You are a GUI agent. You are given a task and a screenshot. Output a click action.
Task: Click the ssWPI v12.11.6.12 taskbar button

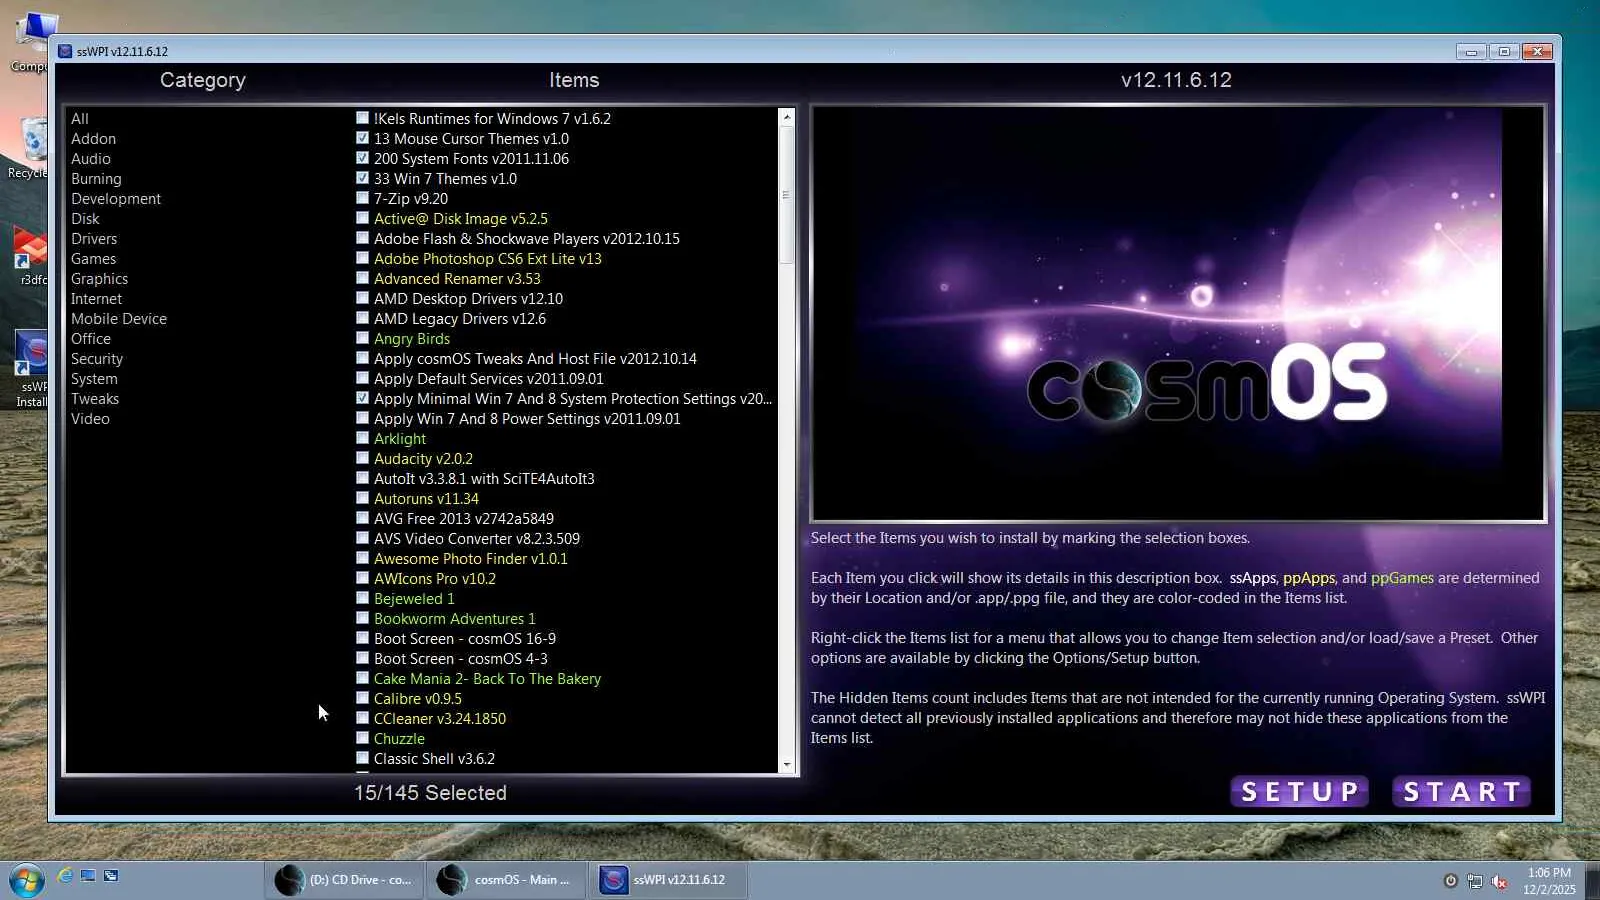pyautogui.click(x=668, y=880)
